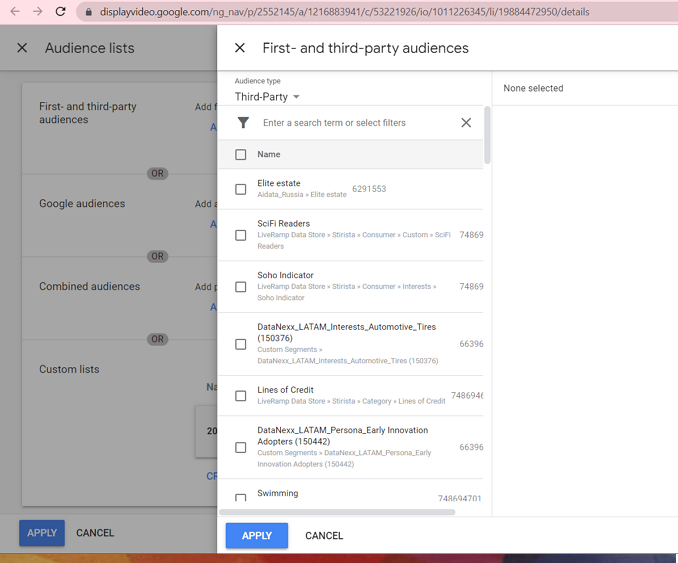Click the browser forward arrow
Screen dimensions: 678x563
[x=38, y=12]
